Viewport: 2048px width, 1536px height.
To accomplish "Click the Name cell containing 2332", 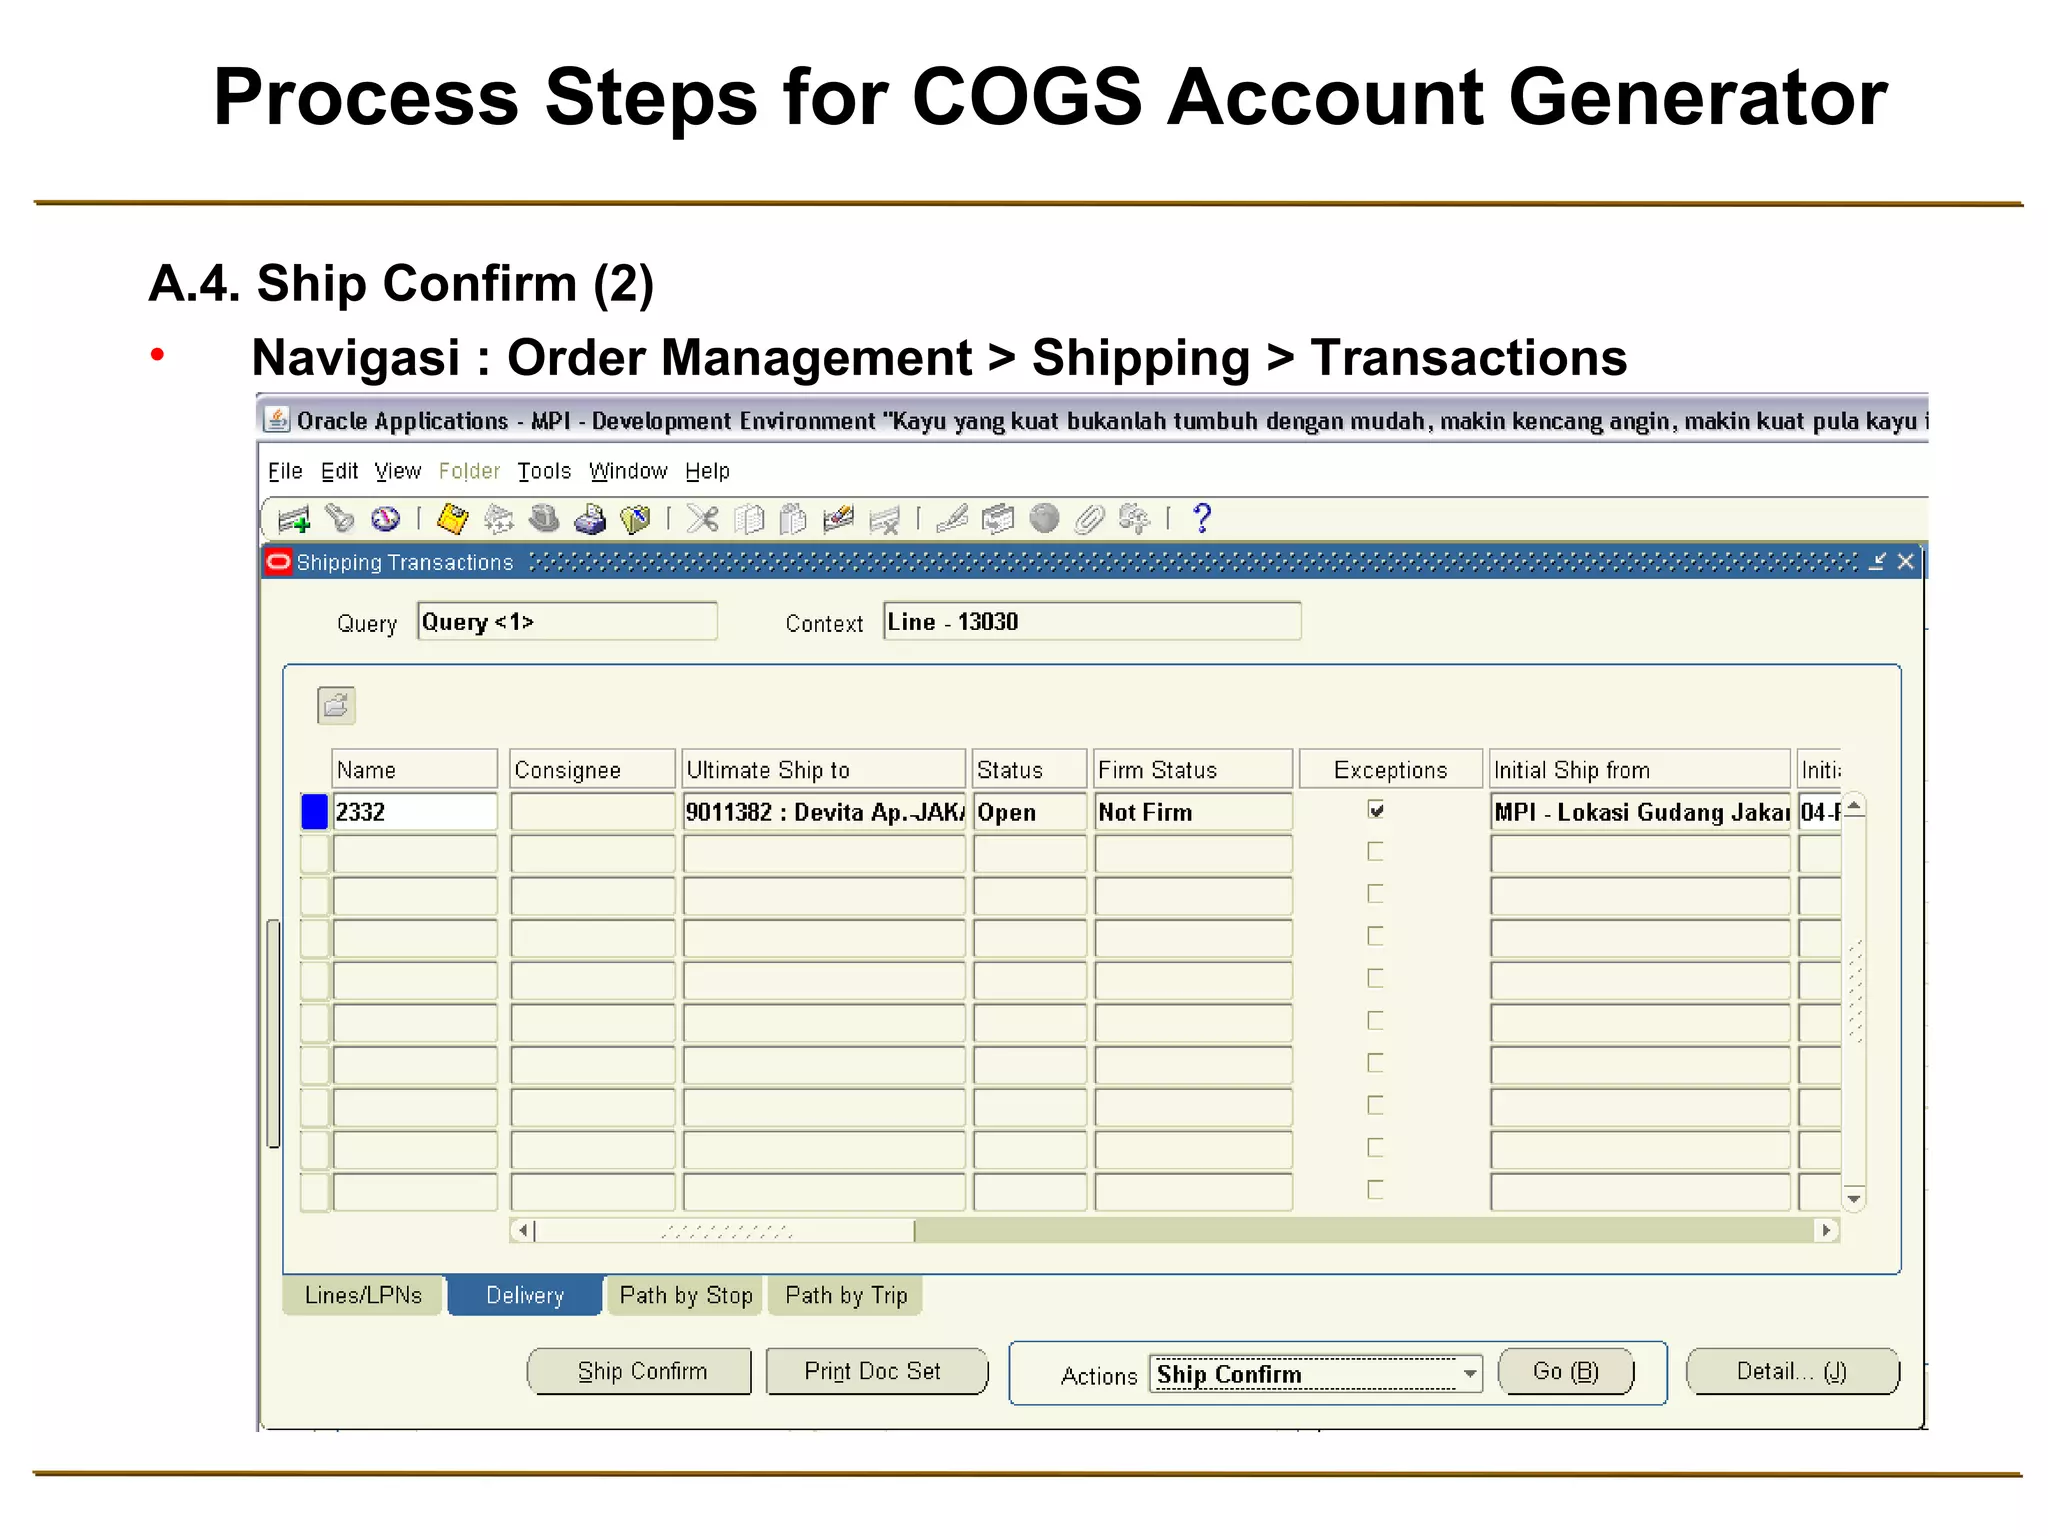I will tap(414, 812).
